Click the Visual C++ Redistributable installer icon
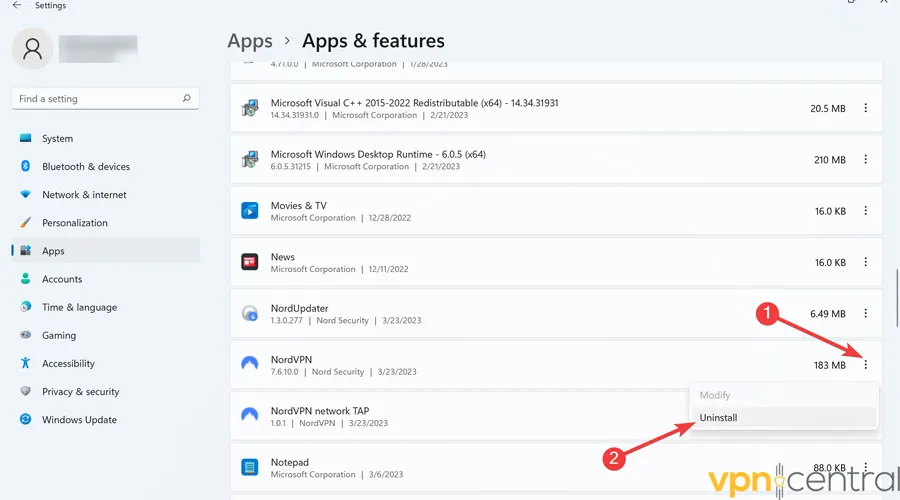 (250, 108)
